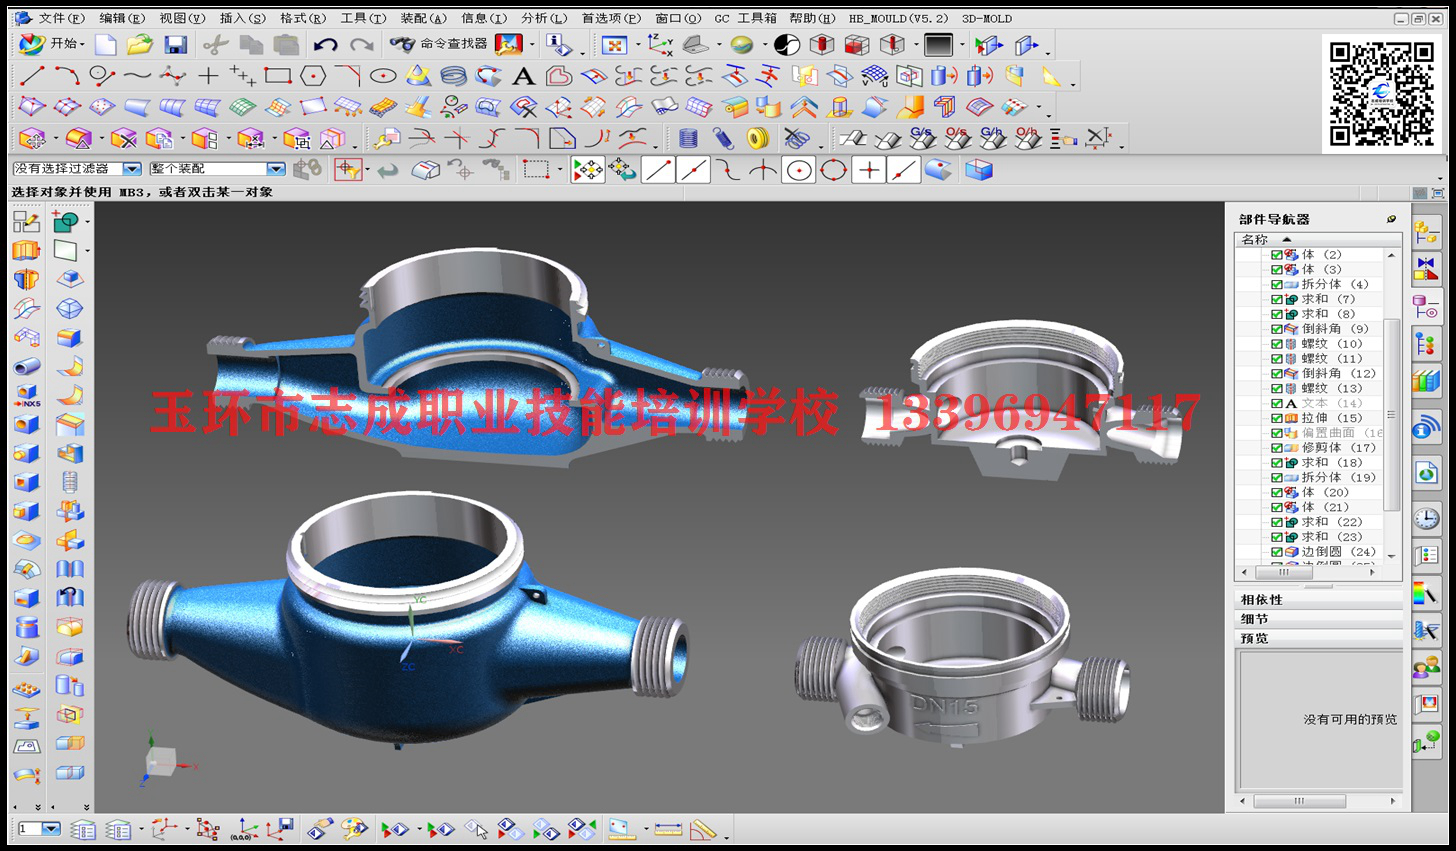
Task: Select 螺纹 (13) in navigator
Action: (1331, 388)
